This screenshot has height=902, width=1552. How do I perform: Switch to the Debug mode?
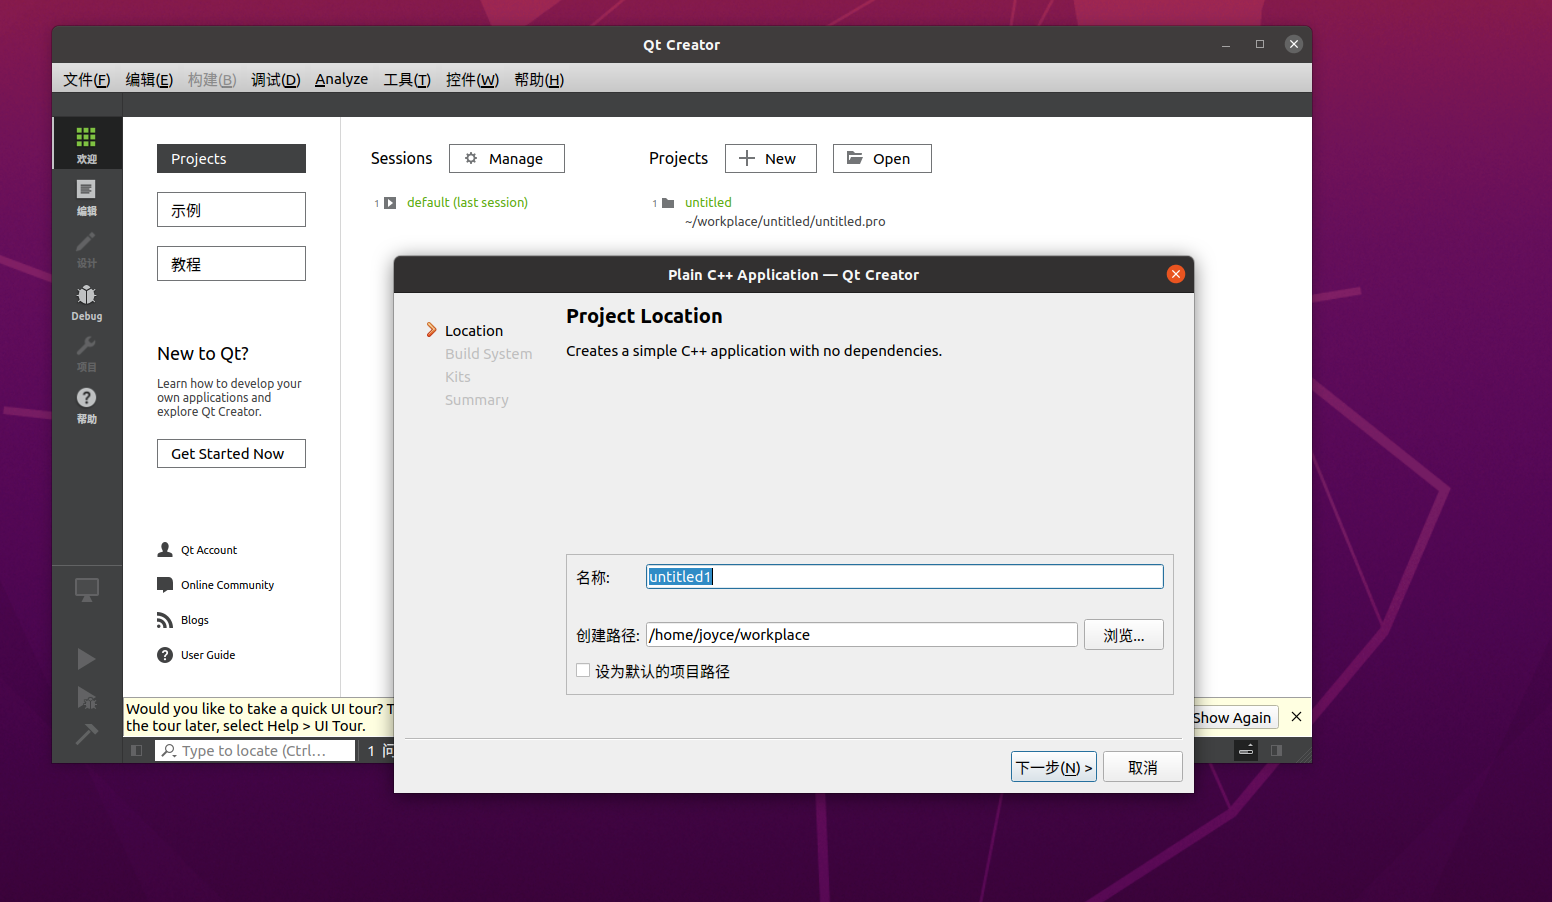pos(87,301)
